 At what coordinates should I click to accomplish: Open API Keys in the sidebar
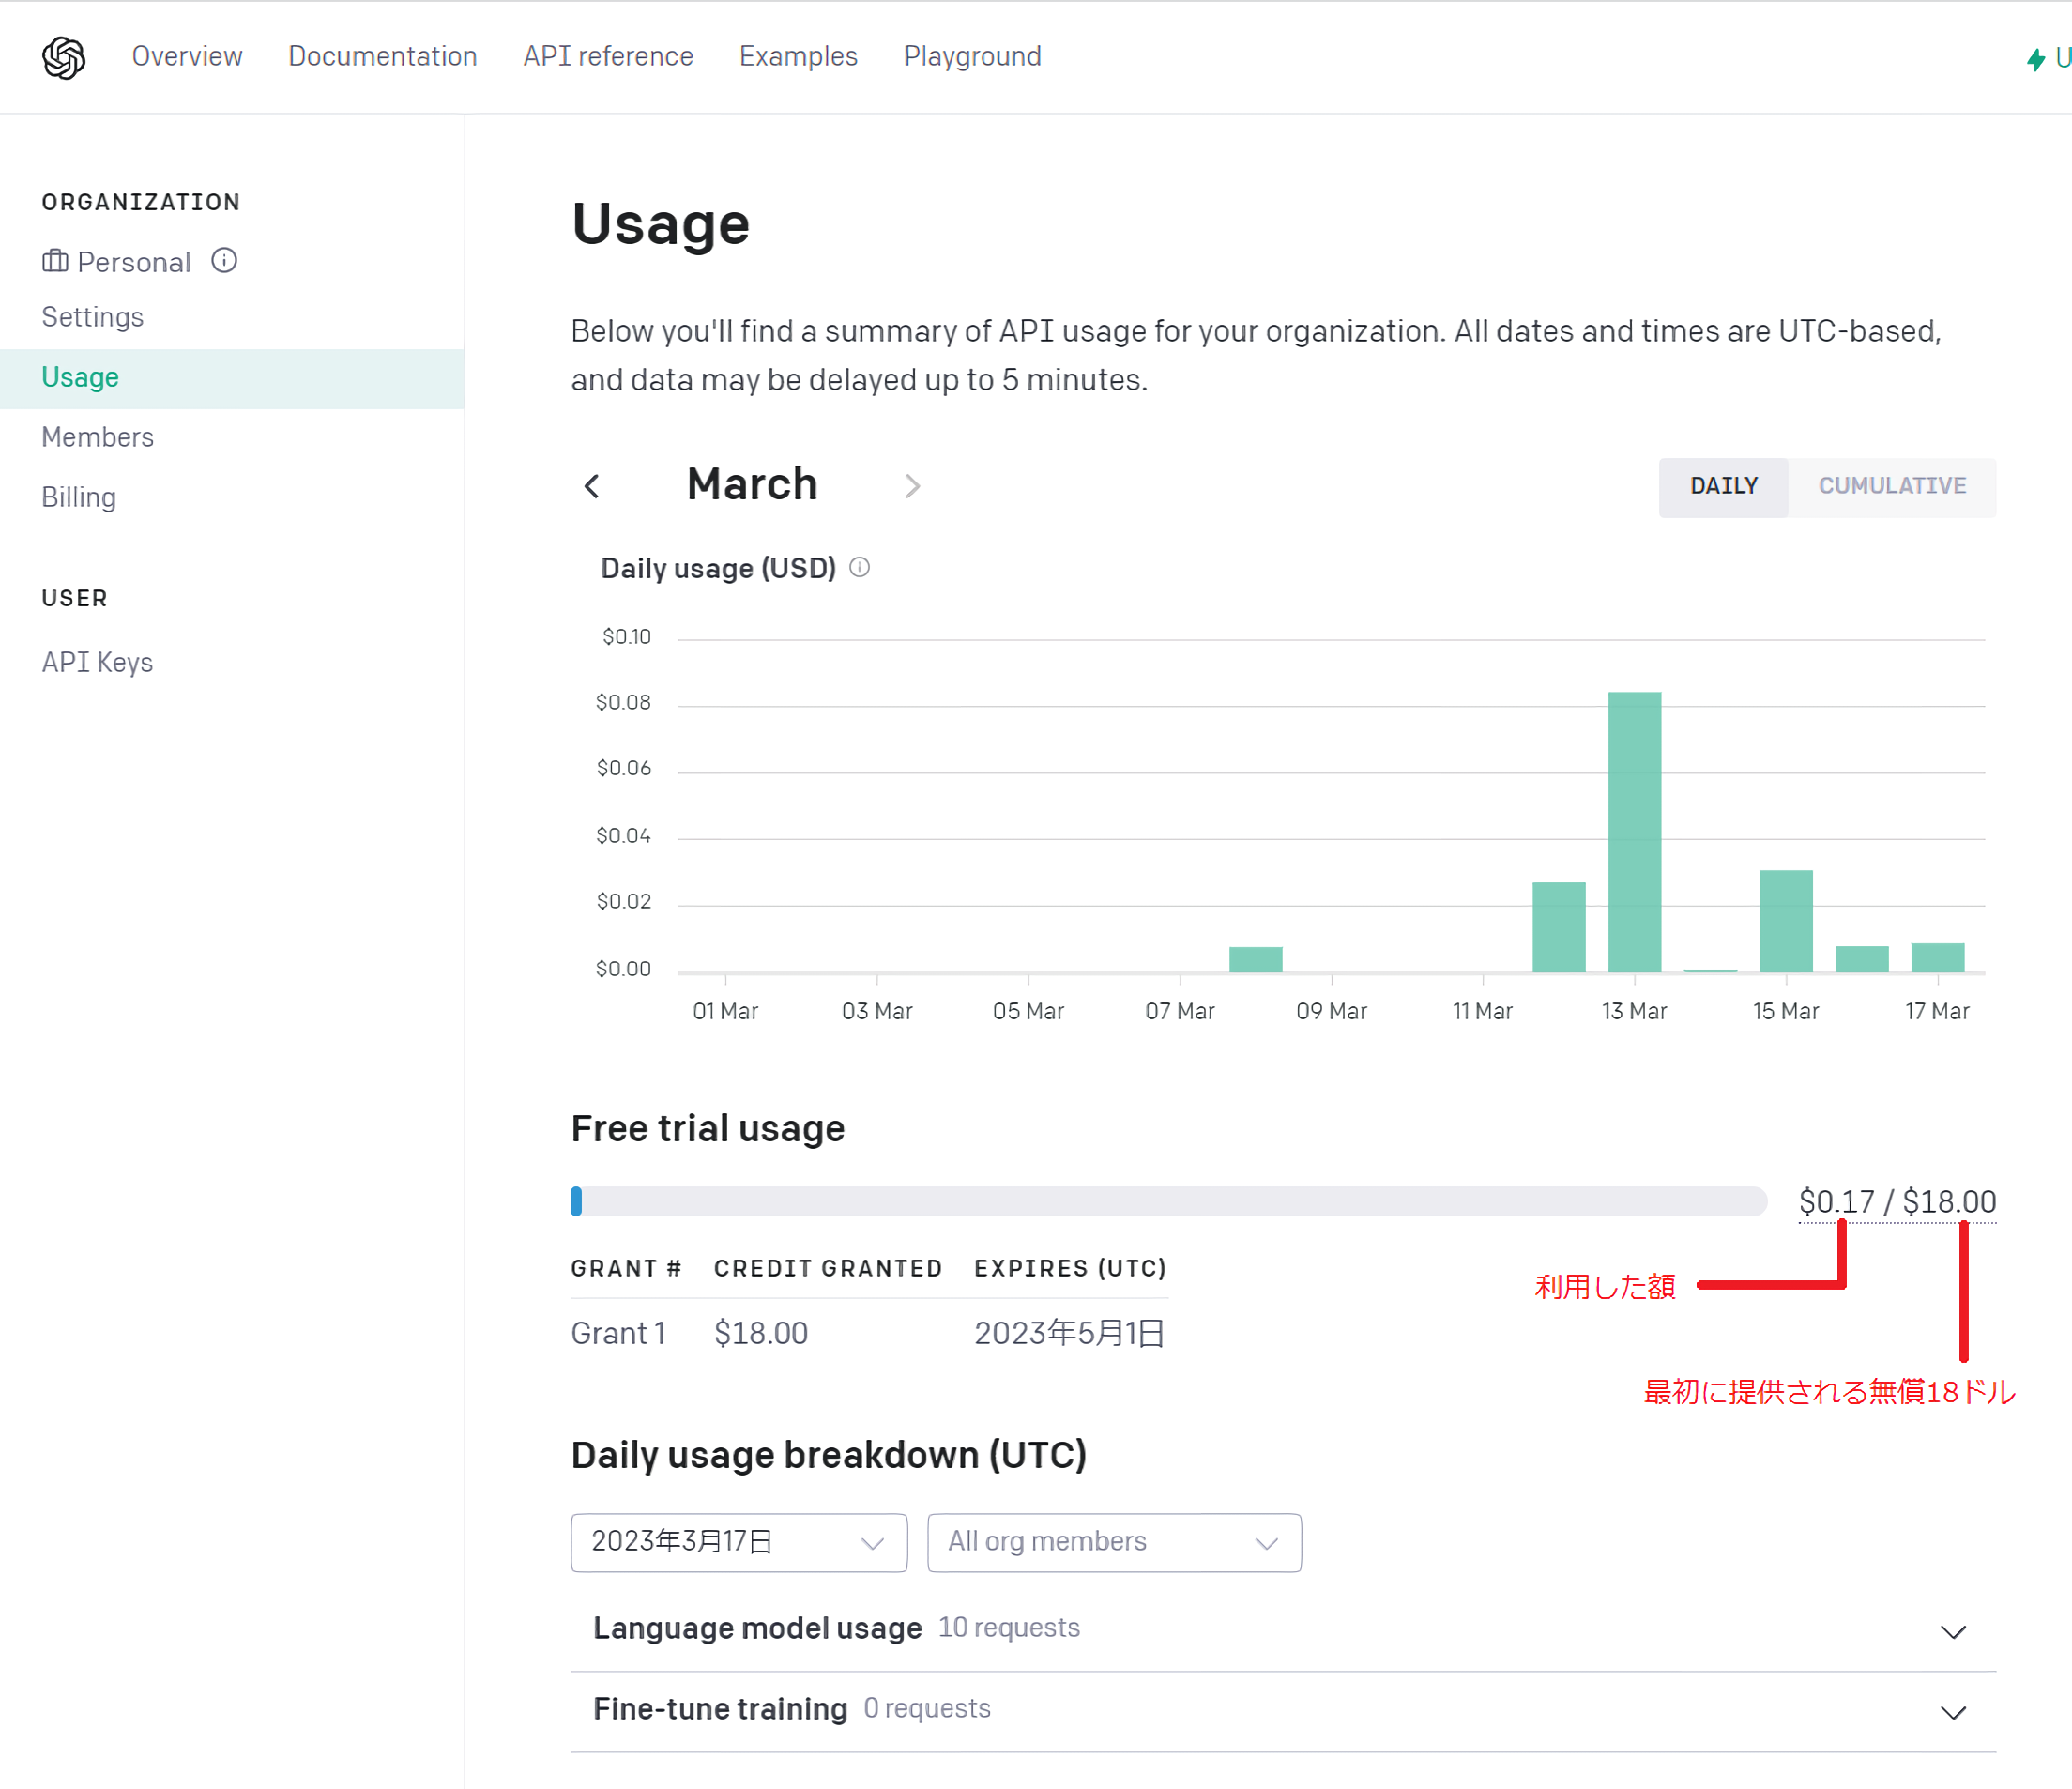97,662
